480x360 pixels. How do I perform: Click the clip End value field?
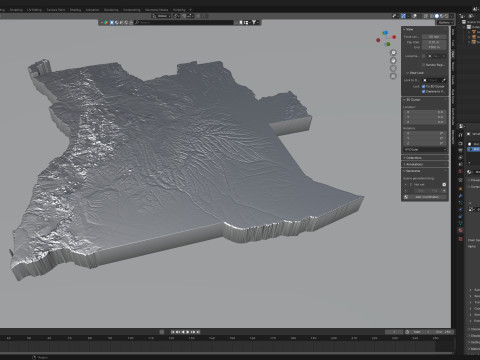click(434, 47)
